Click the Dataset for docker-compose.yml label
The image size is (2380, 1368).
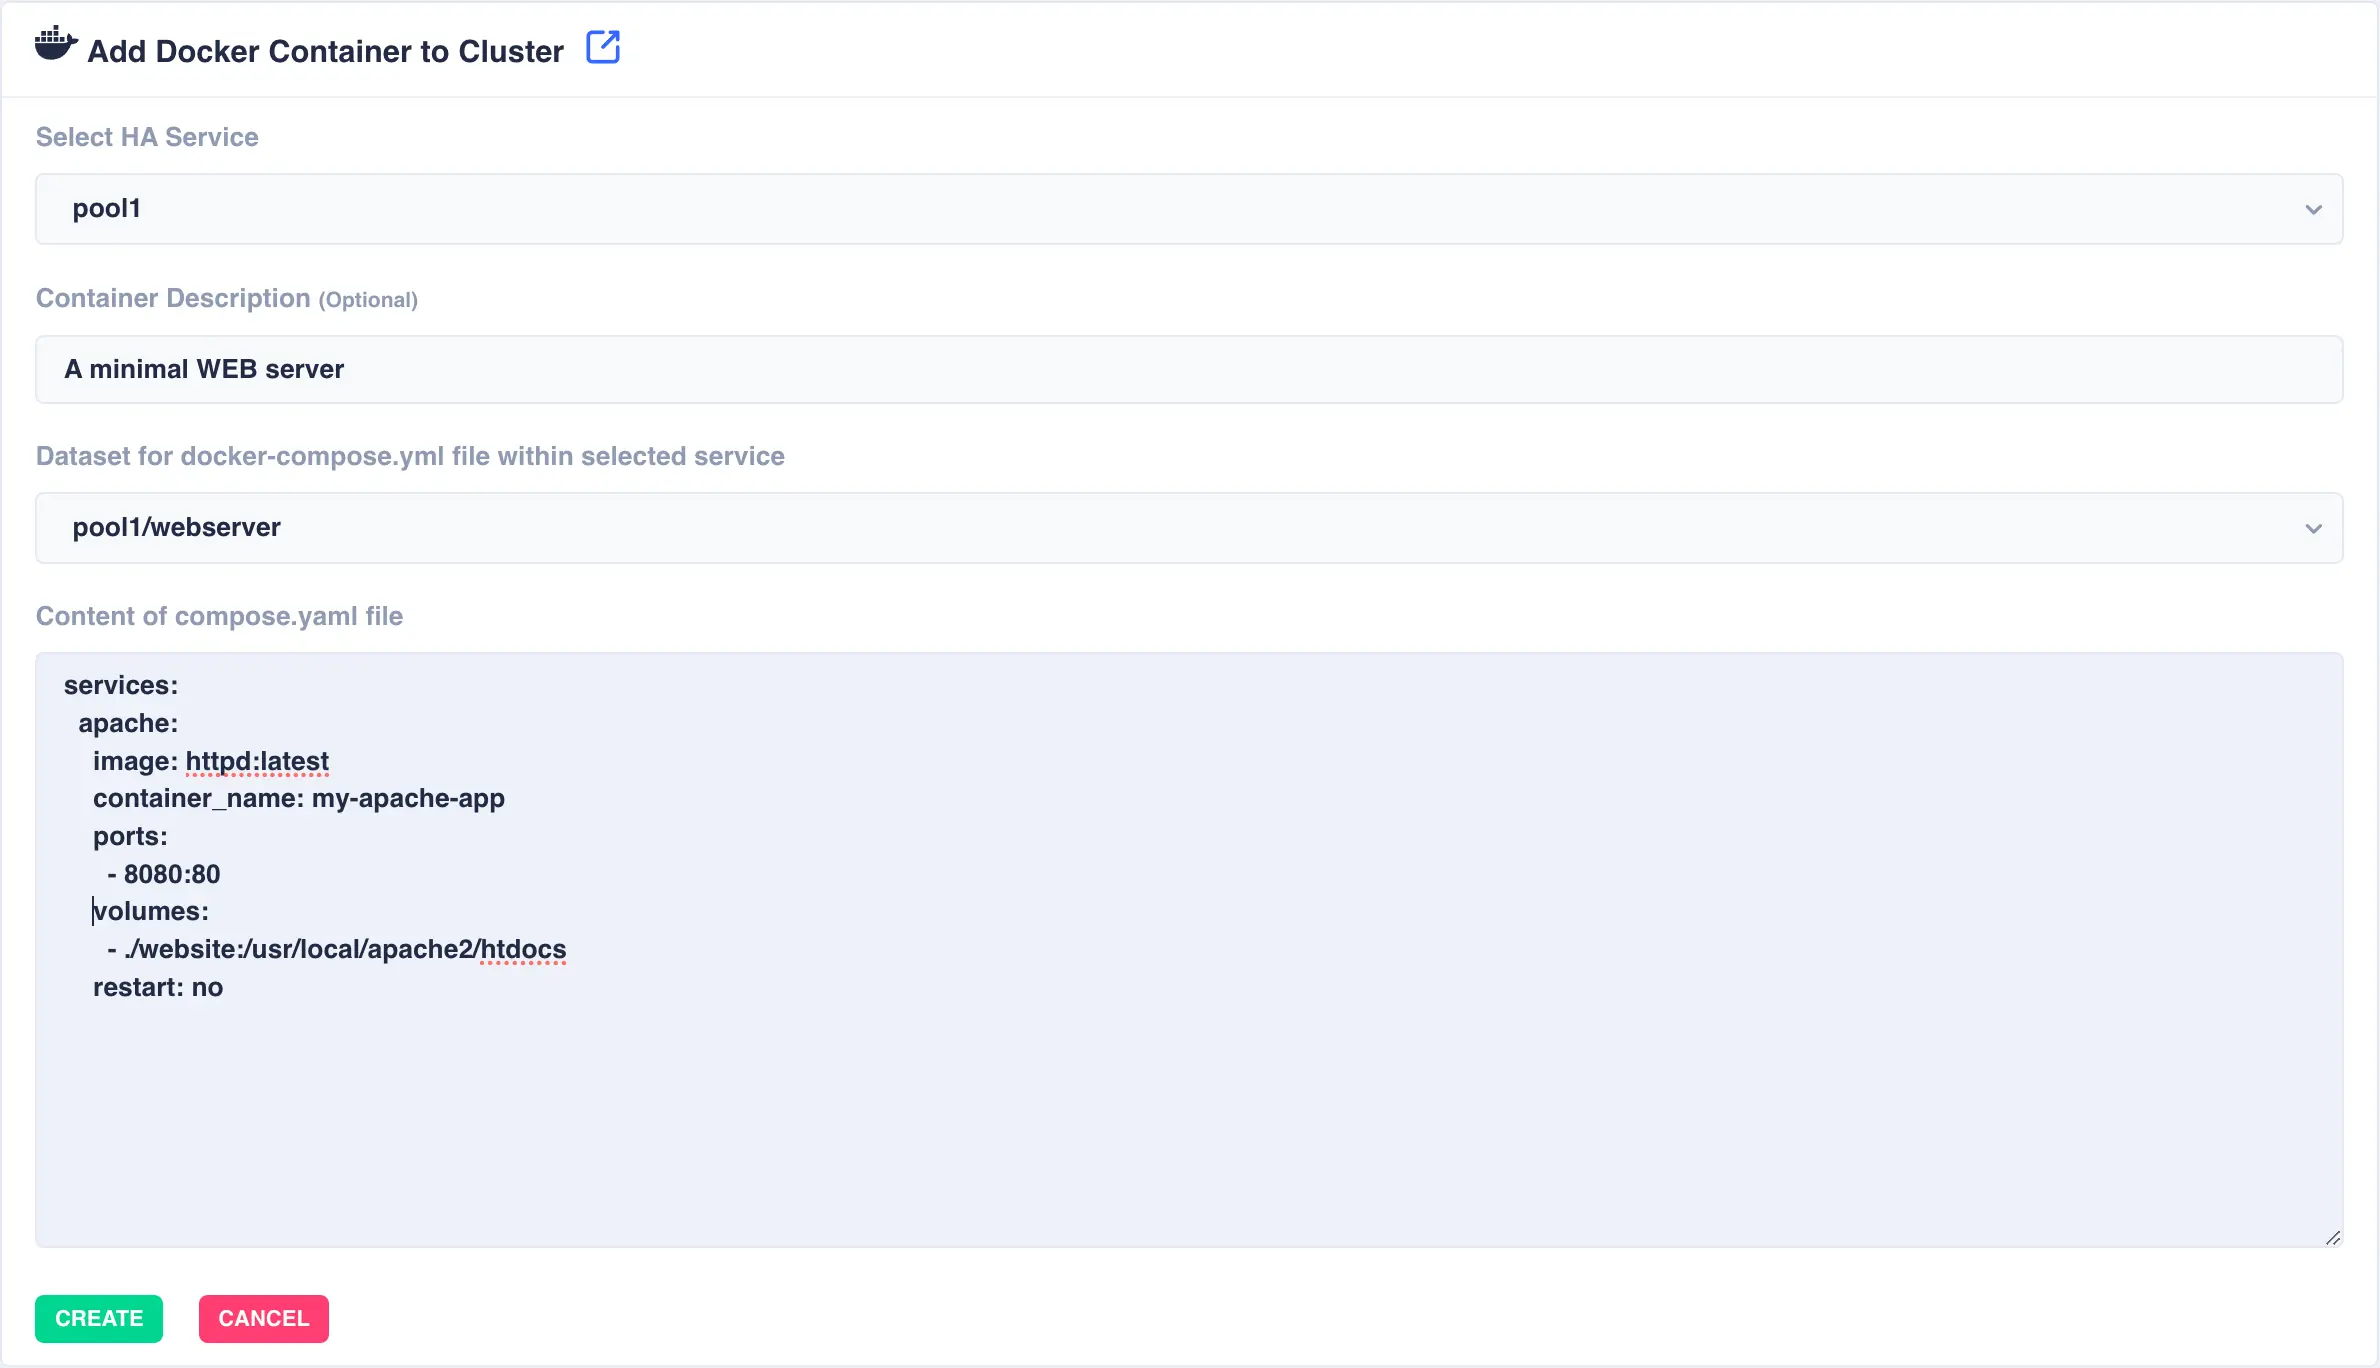pos(410,456)
